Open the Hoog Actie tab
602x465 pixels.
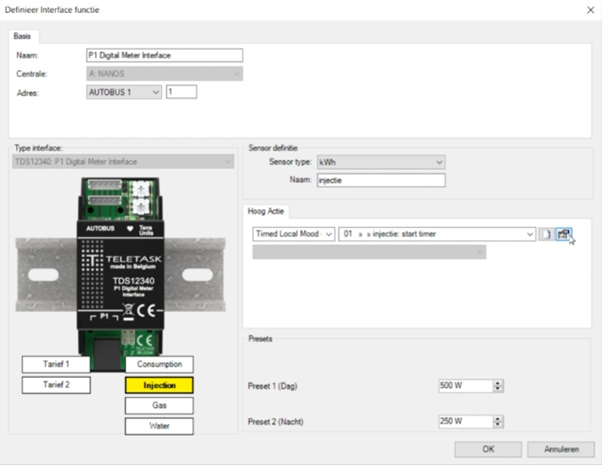coord(266,211)
